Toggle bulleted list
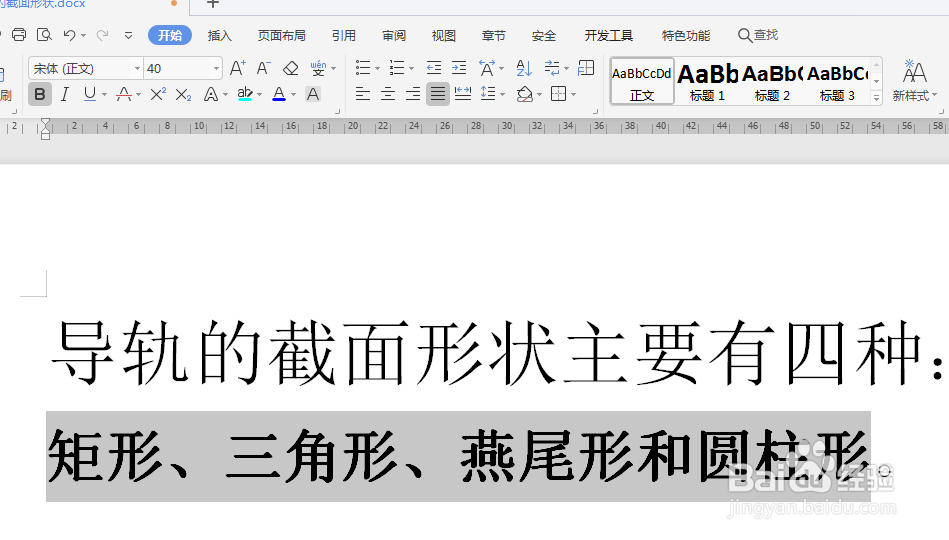Image resolution: width=949 pixels, height=540 pixels. click(363, 68)
